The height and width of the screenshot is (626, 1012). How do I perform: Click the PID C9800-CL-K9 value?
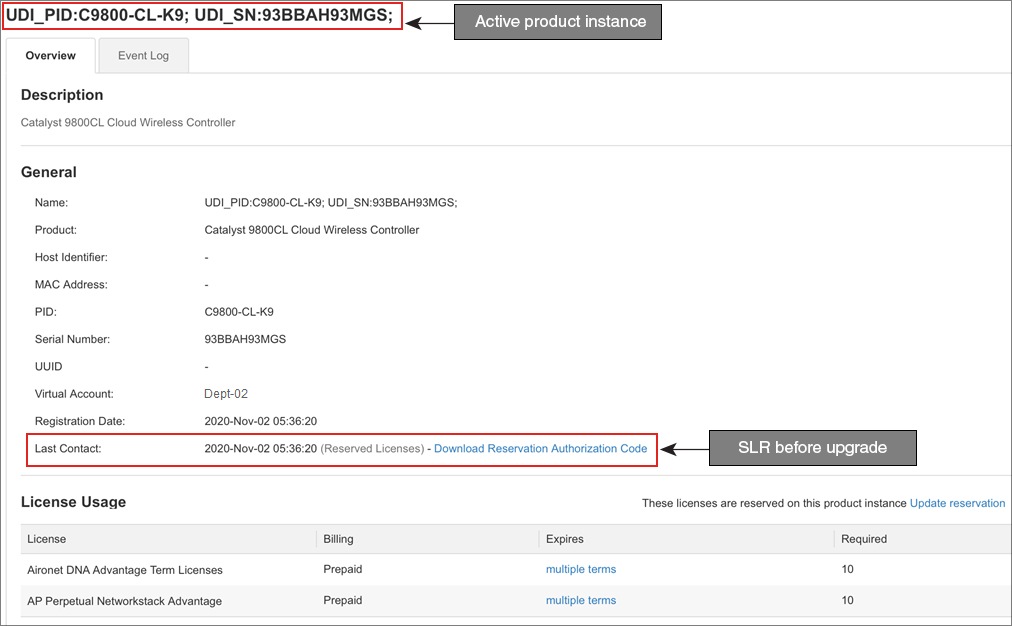(x=239, y=311)
